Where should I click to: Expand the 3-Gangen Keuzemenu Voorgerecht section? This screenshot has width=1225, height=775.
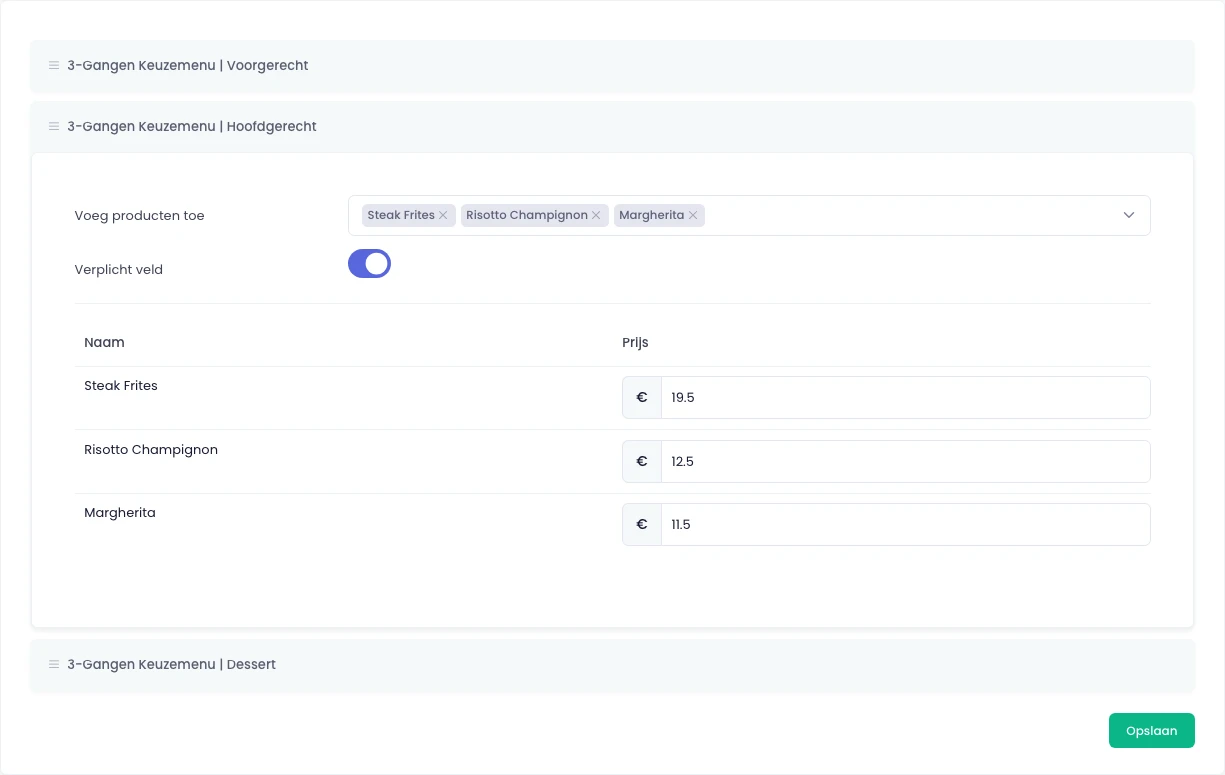(612, 66)
